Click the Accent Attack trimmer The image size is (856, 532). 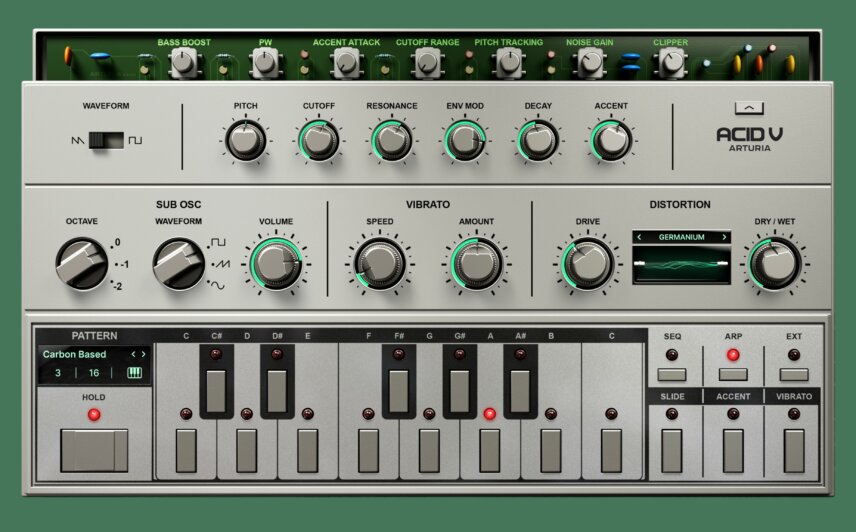click(x=346, y=63)
